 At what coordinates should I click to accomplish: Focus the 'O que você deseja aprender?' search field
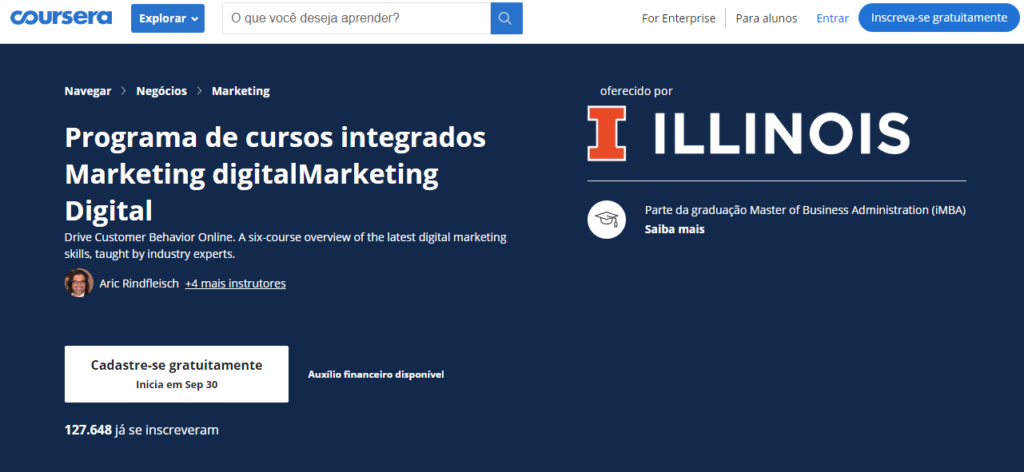[357, 18]
